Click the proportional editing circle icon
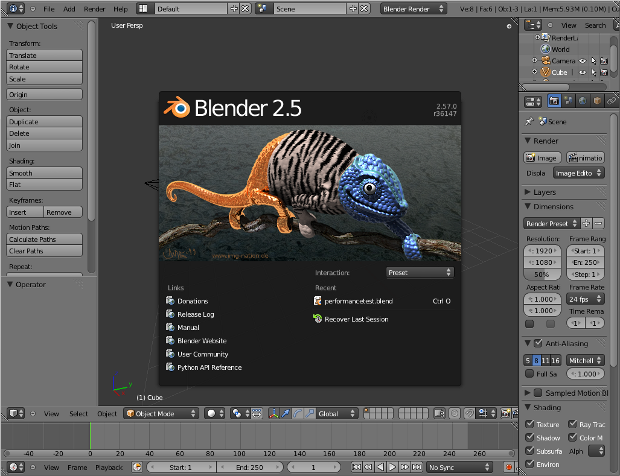The image size is (620, 476). tap(455, 414)
